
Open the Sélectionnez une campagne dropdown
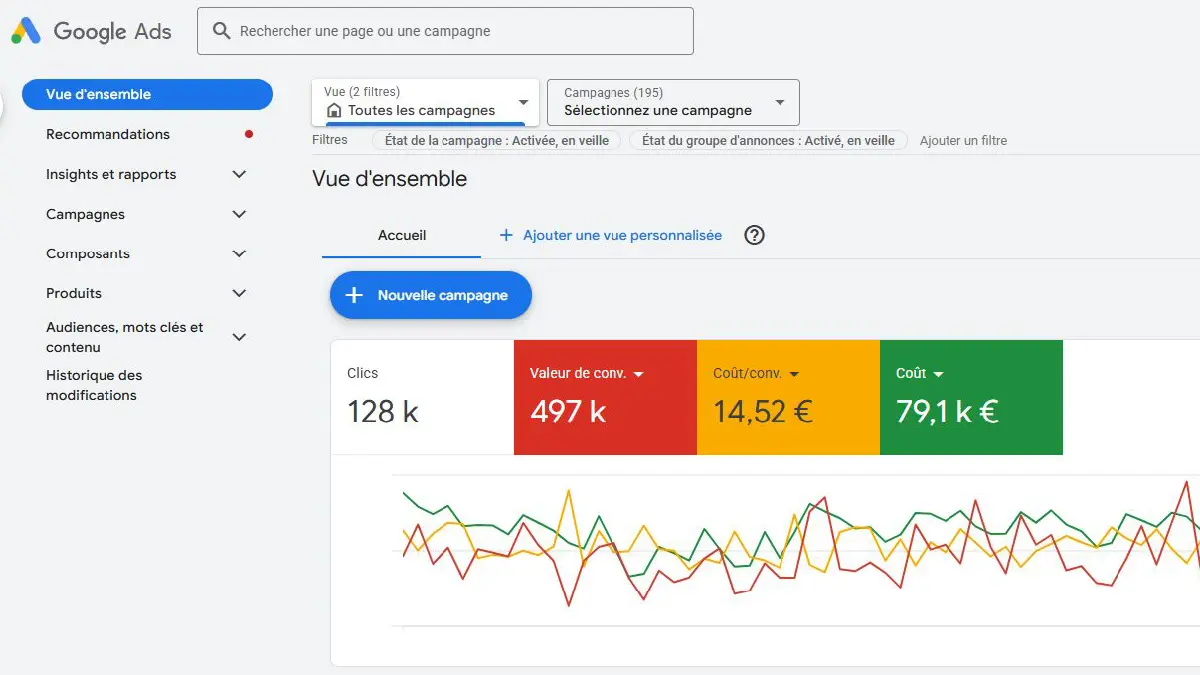point(673,102)
